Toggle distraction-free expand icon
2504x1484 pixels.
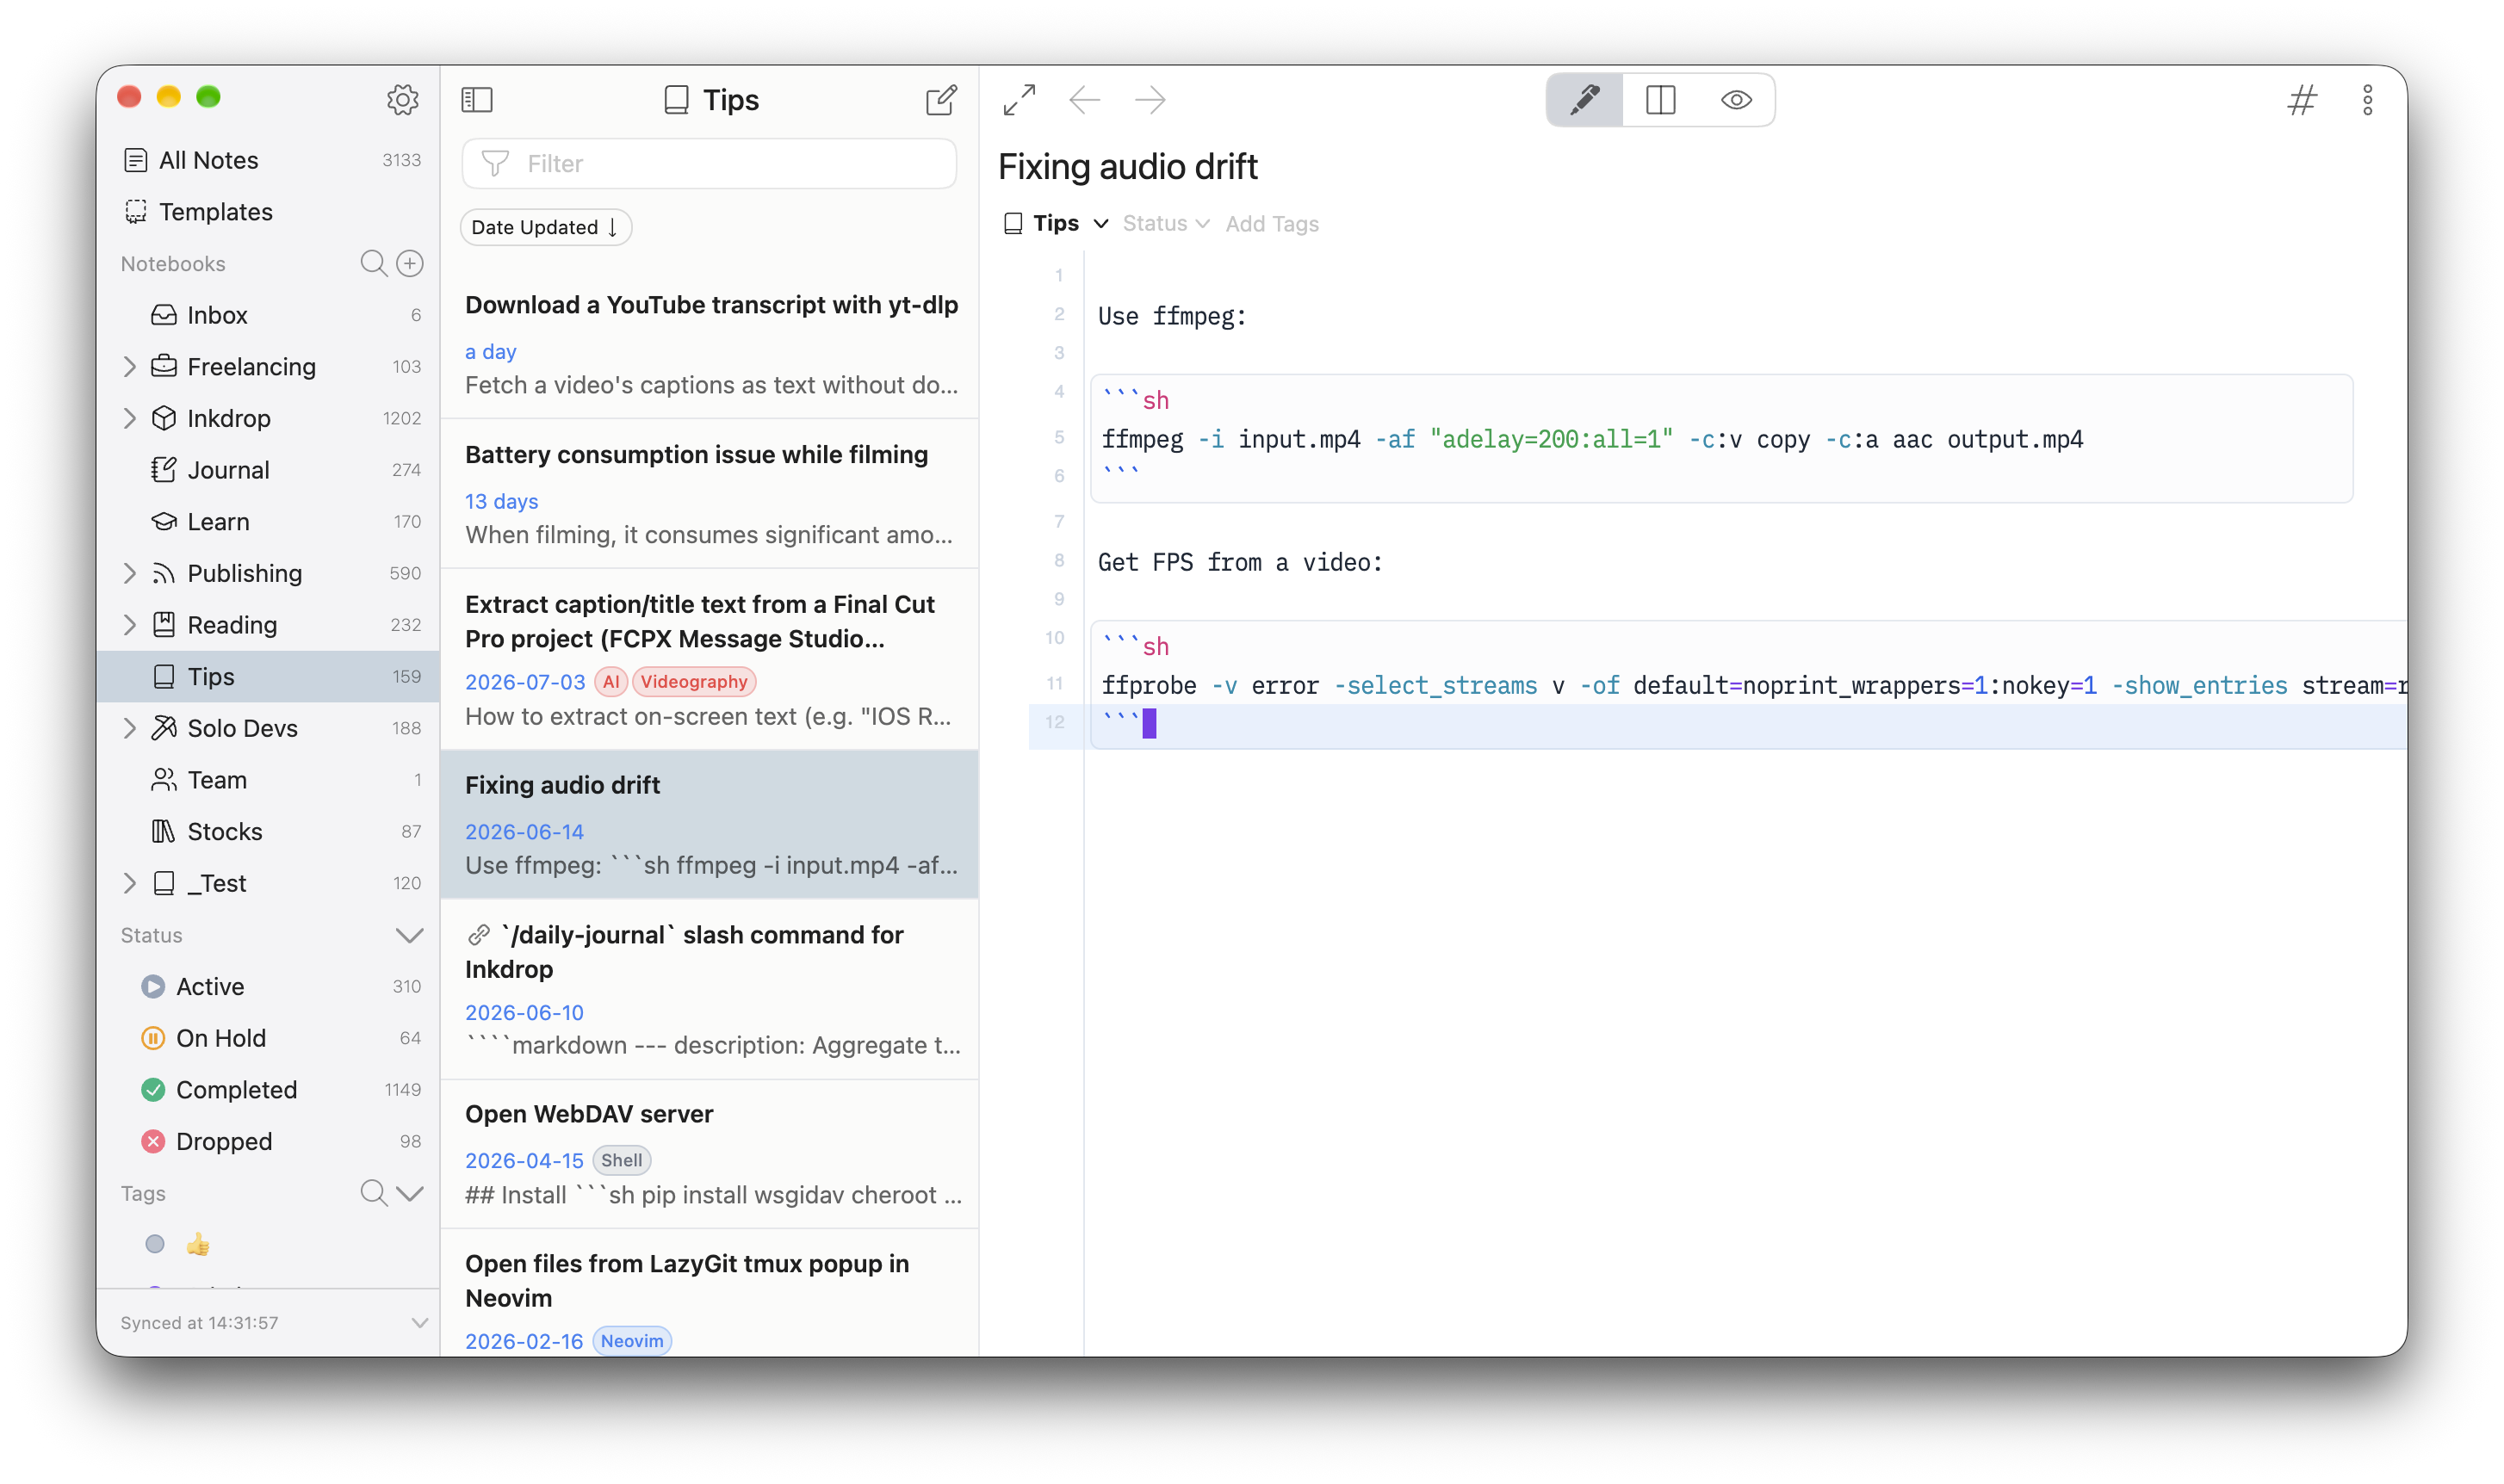(1019, 99)
